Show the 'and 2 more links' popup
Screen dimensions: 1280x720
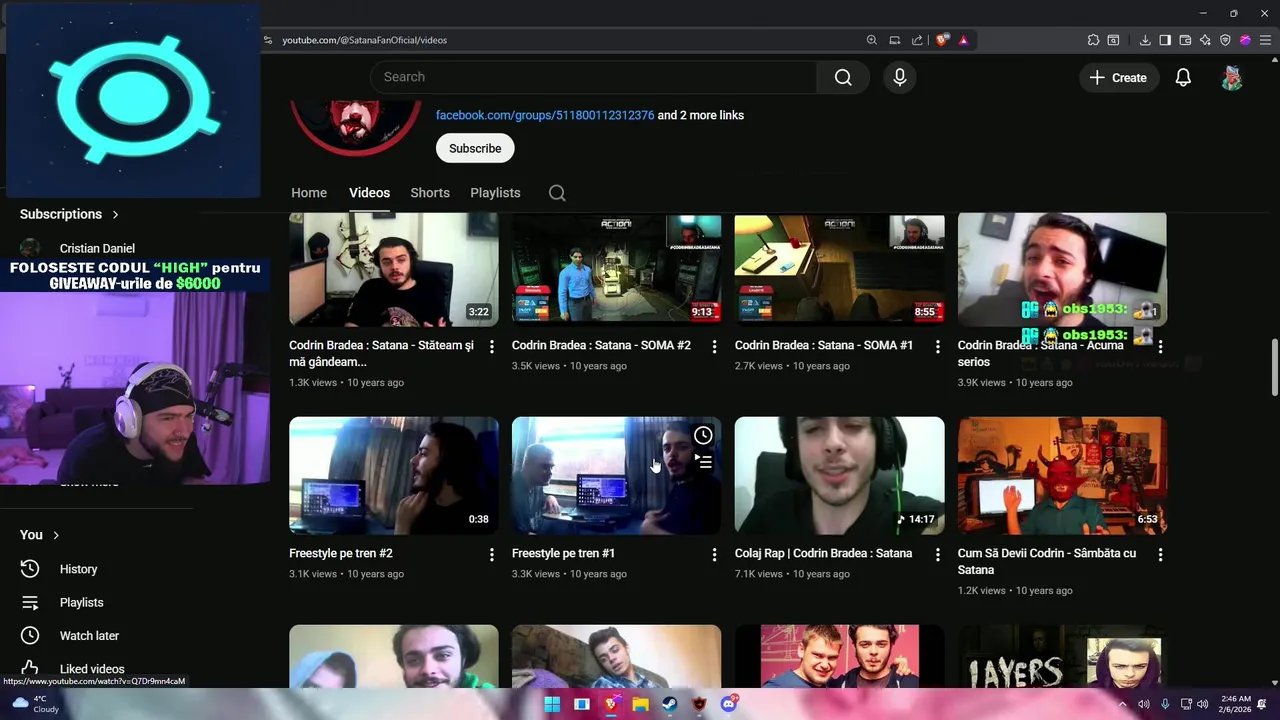(x=701, y=115)
